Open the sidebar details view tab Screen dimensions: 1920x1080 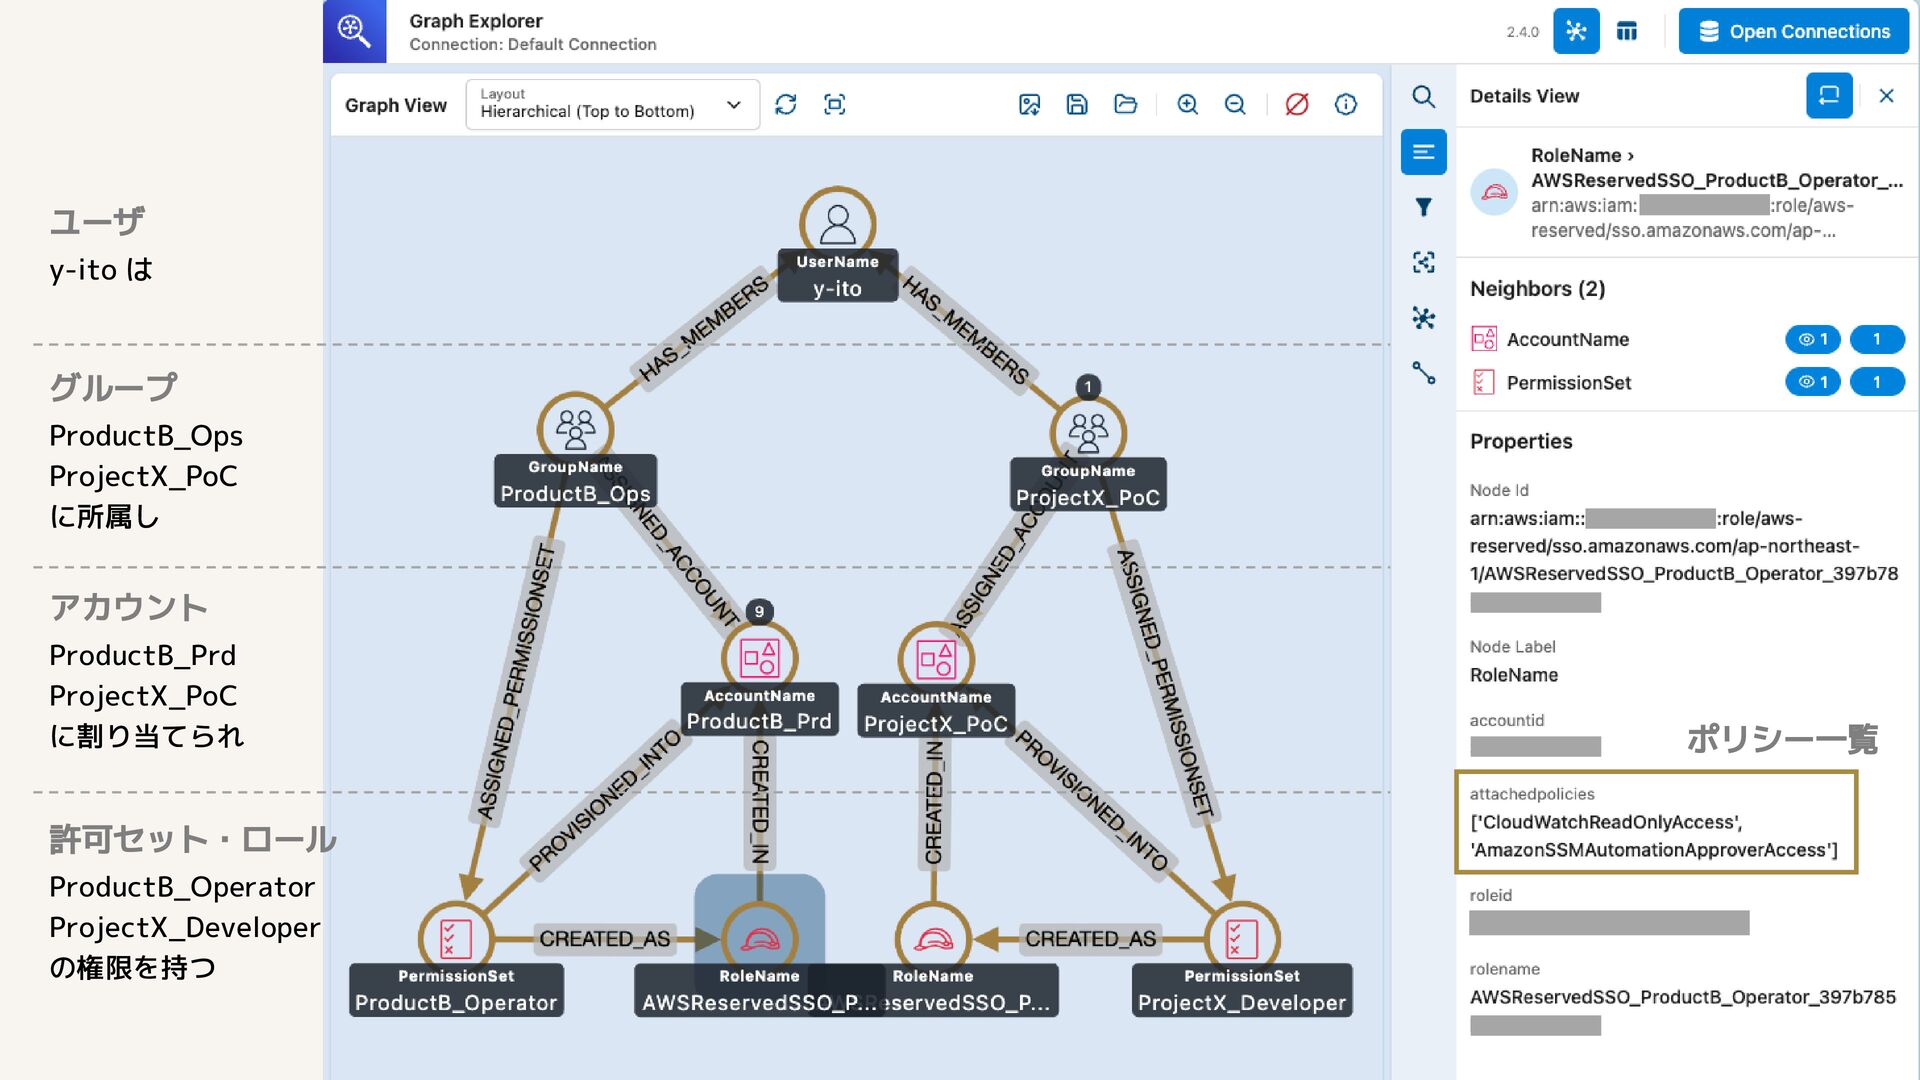tap(1423, 152)
